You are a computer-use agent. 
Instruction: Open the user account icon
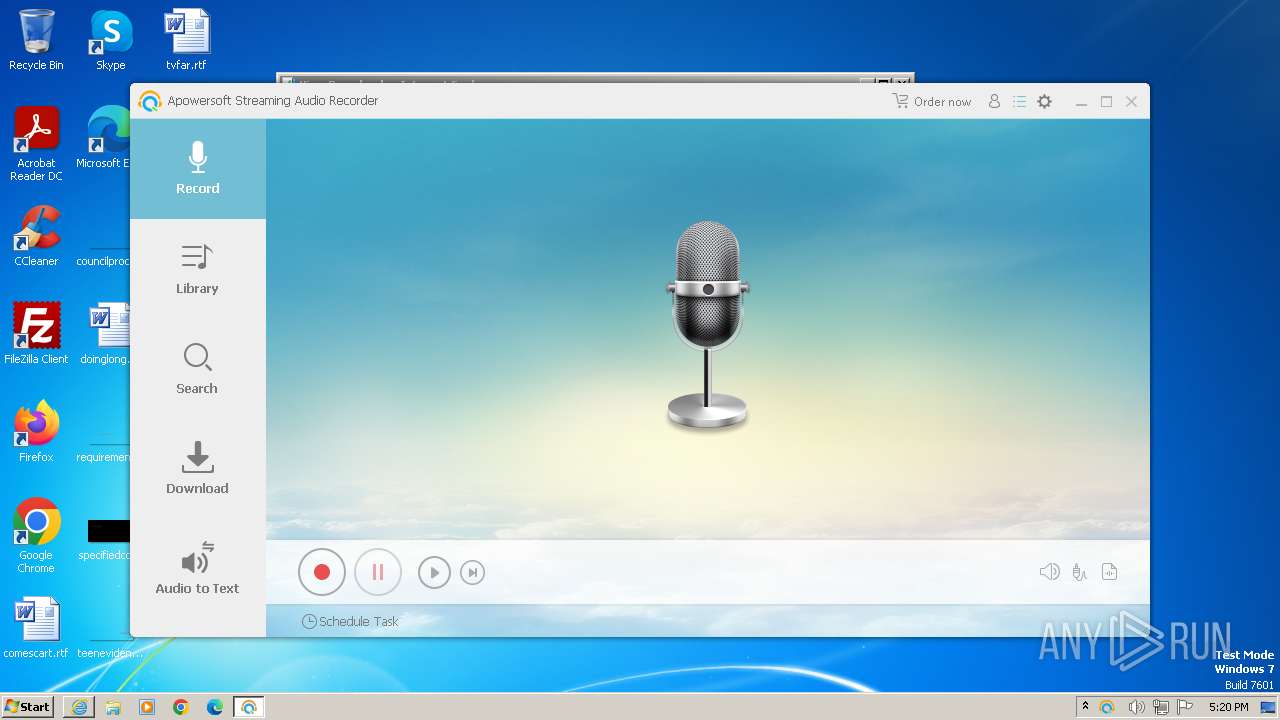[994, 101]
